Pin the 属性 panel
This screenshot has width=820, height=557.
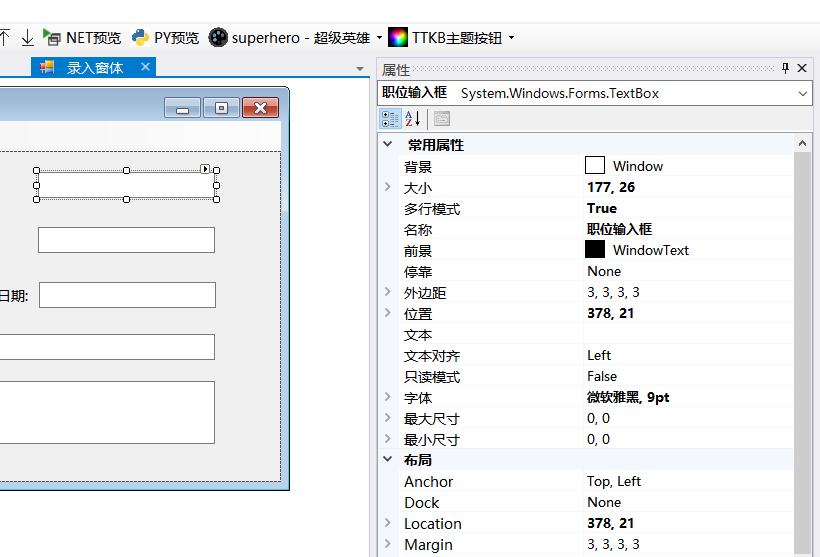point(785,68)
